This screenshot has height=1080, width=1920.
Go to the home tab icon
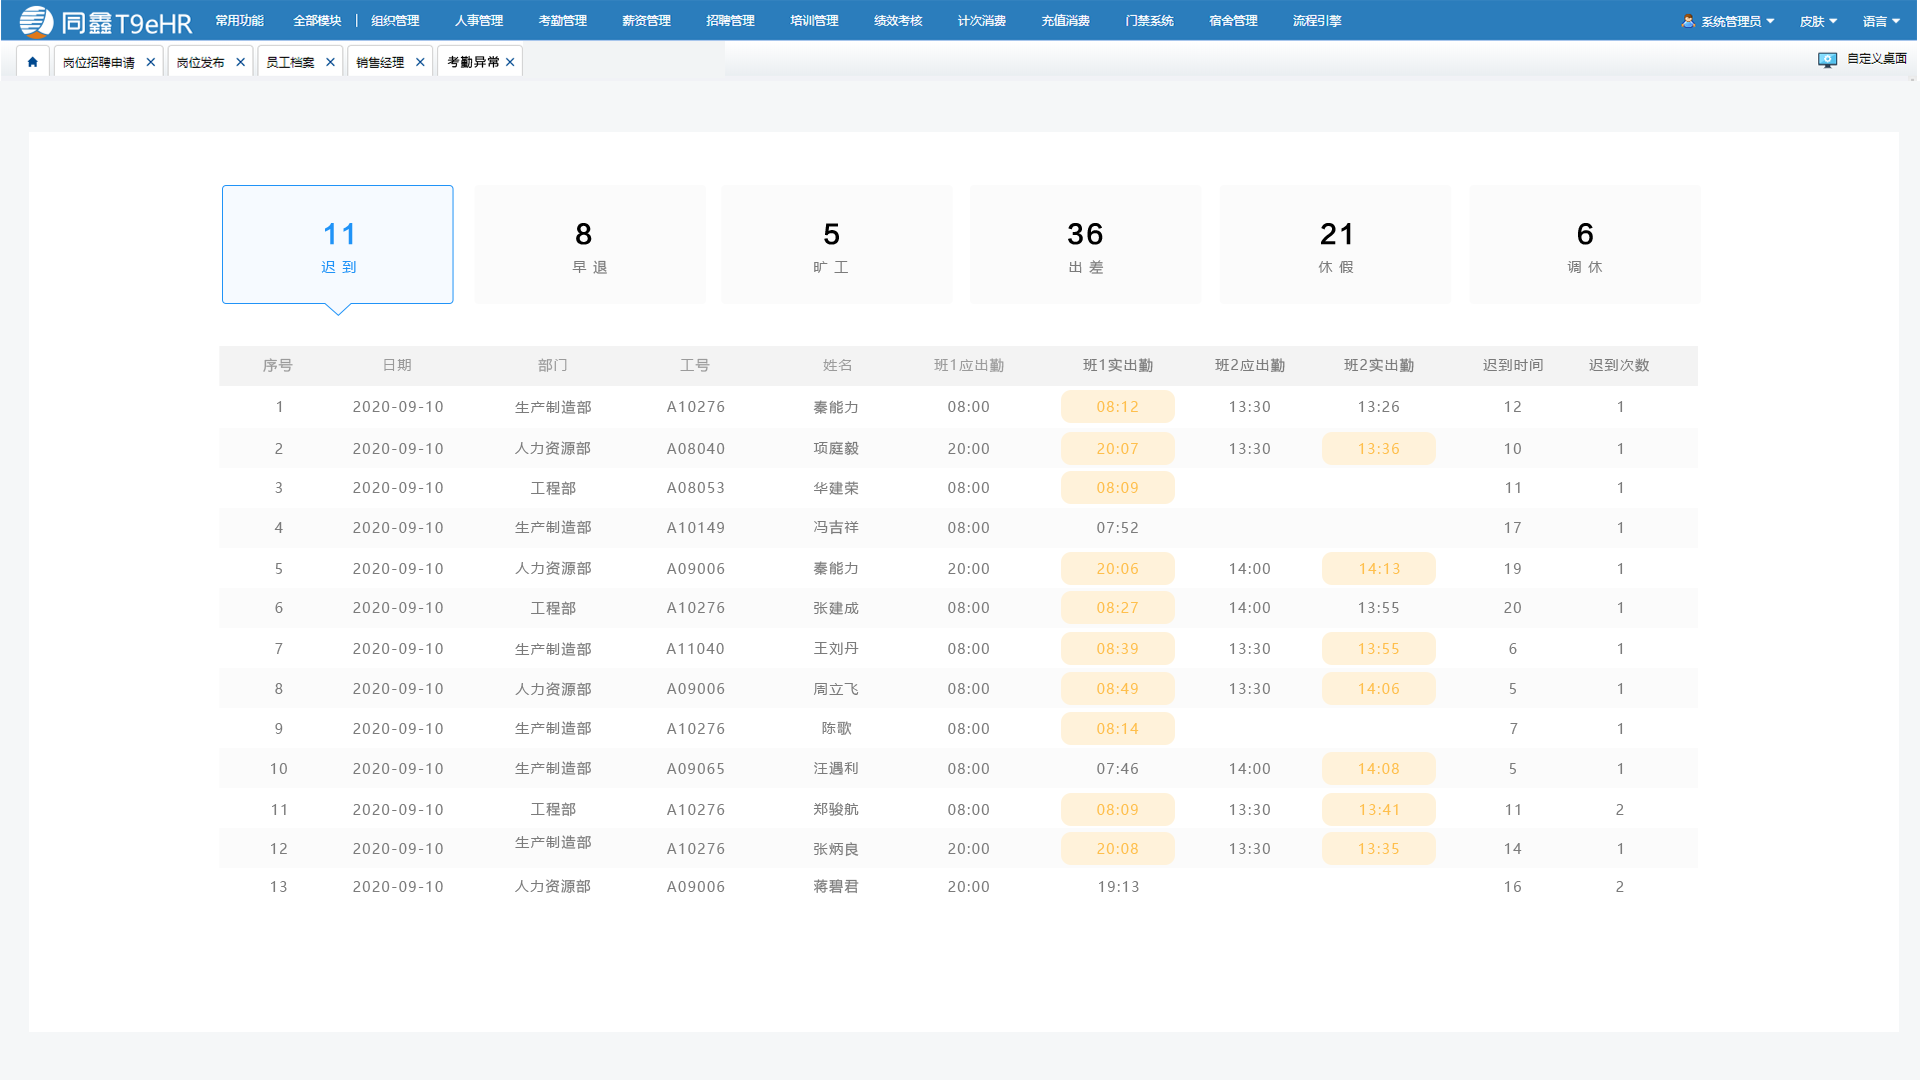point(32,62)
